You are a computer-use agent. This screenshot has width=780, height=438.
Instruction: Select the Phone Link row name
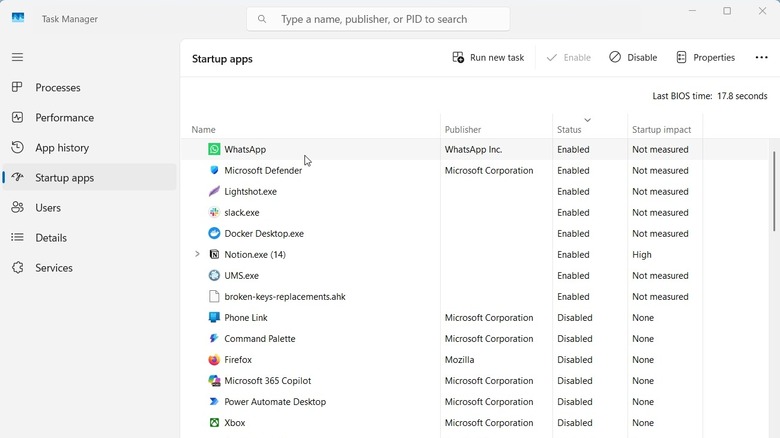[x=246, y=318]
